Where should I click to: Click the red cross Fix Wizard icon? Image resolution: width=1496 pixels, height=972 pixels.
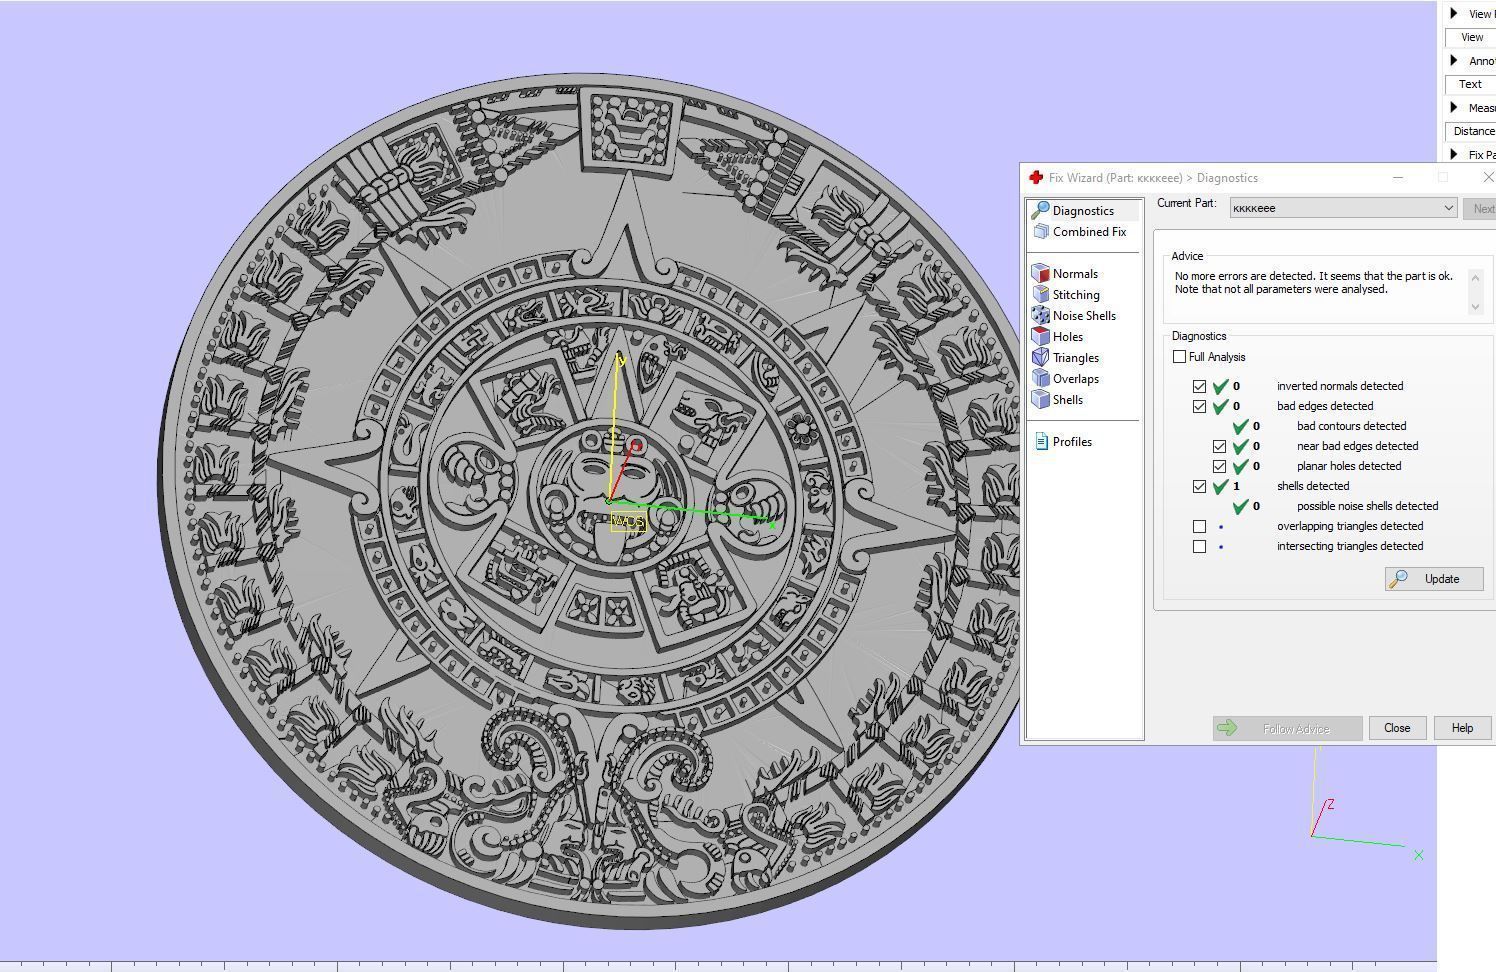1035,177
